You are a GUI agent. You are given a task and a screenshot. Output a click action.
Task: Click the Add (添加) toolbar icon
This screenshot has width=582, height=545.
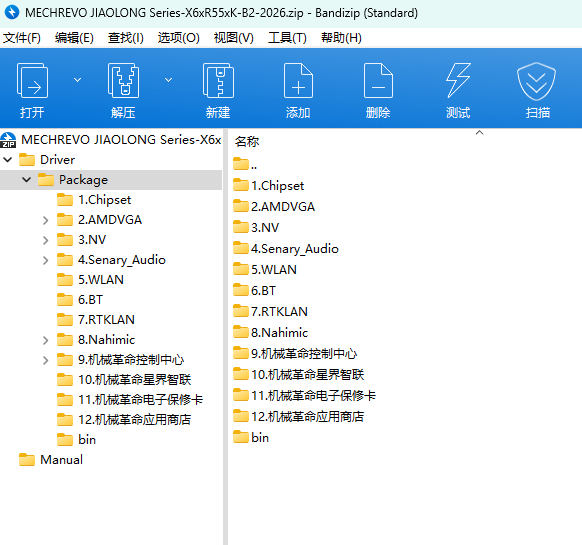tap(298, 81)
